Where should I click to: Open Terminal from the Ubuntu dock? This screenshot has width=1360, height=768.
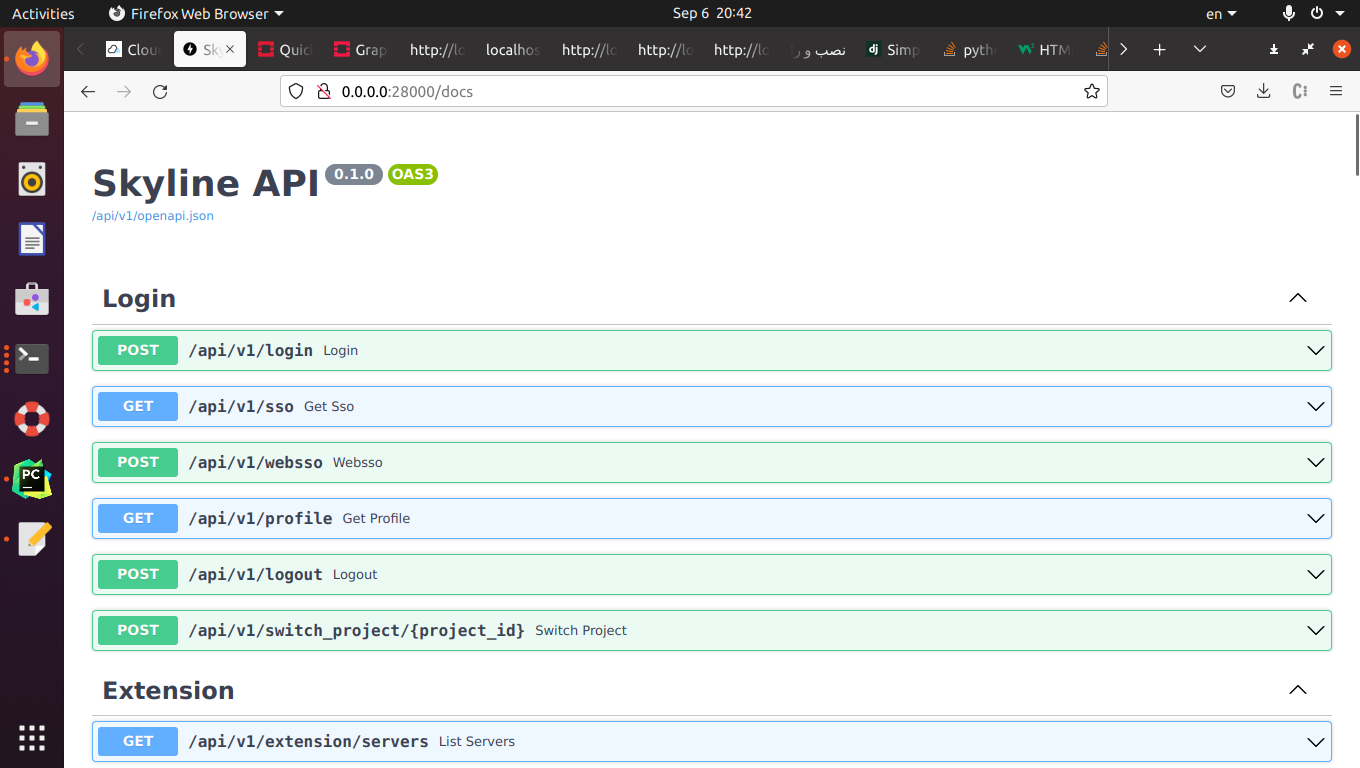coord(32,358)
